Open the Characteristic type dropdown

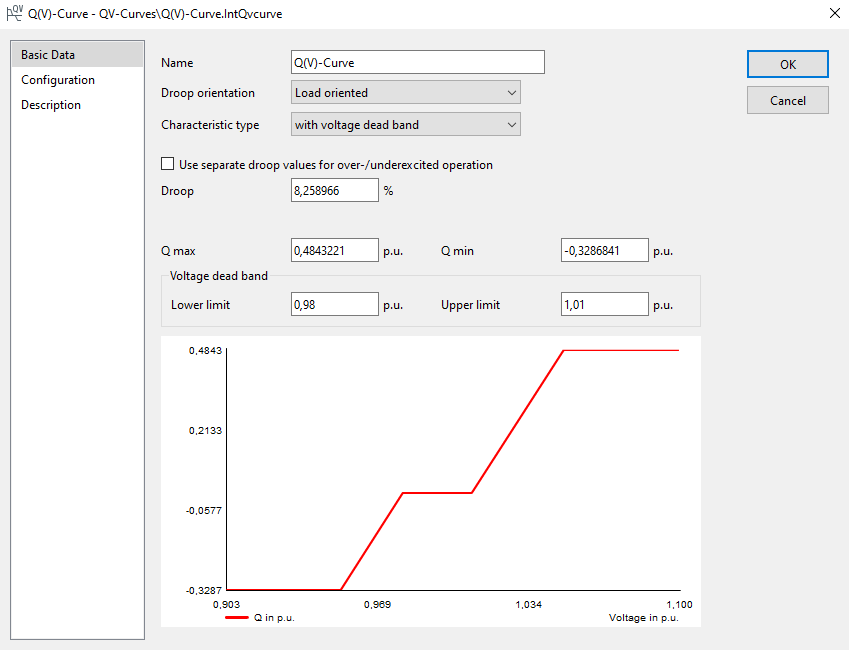click(x=405, y=124)
